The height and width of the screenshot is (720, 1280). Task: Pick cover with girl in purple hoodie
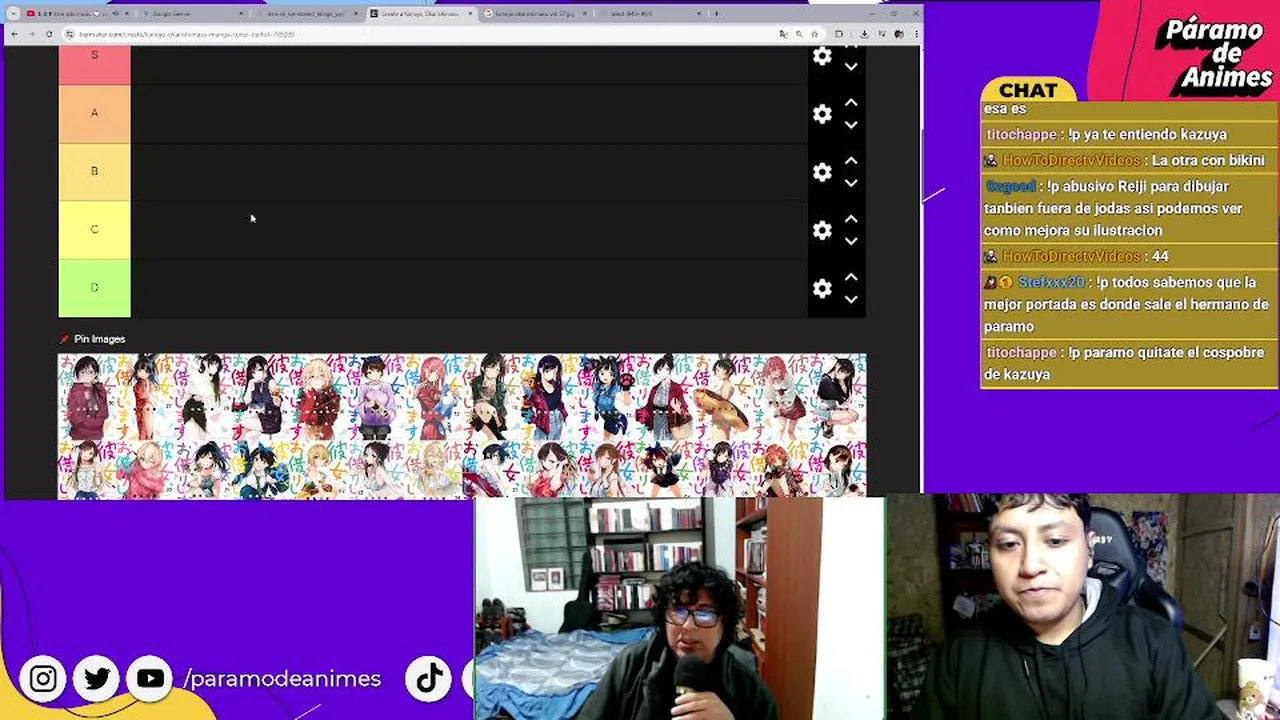pos(376,397)
